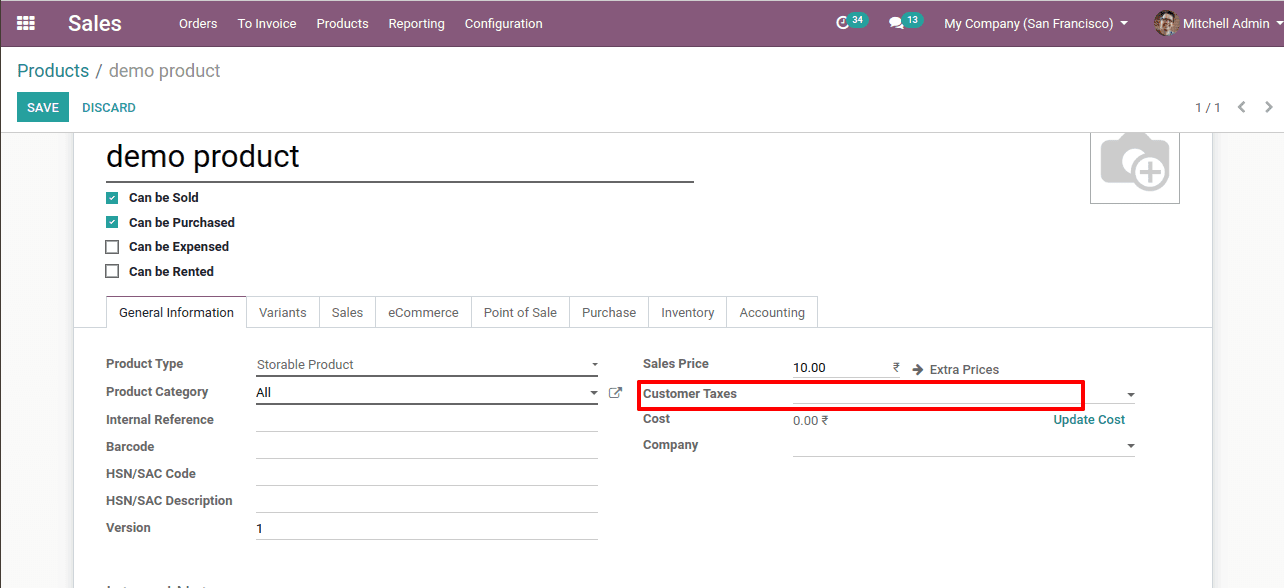Go to previous record arrow

pos(1241,107)
